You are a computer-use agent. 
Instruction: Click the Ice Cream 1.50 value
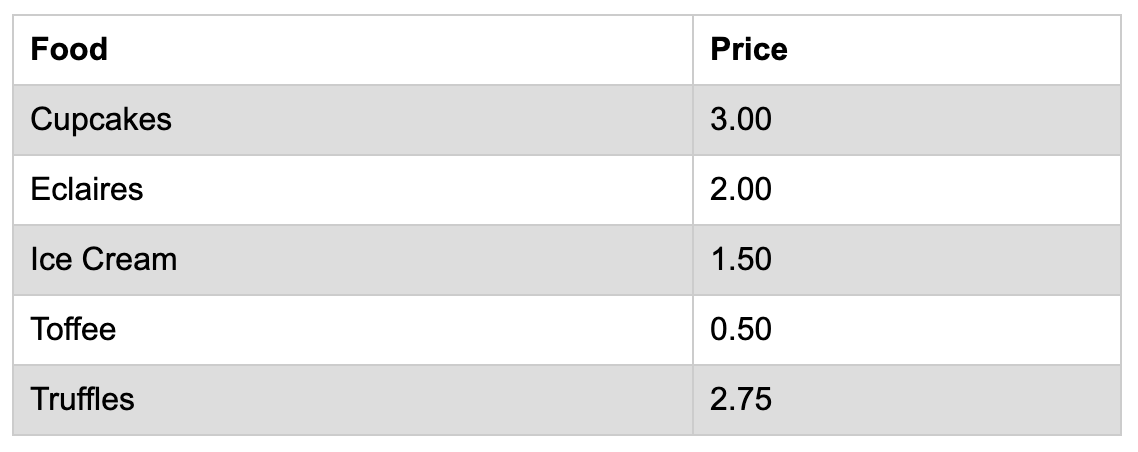[741, 260]
